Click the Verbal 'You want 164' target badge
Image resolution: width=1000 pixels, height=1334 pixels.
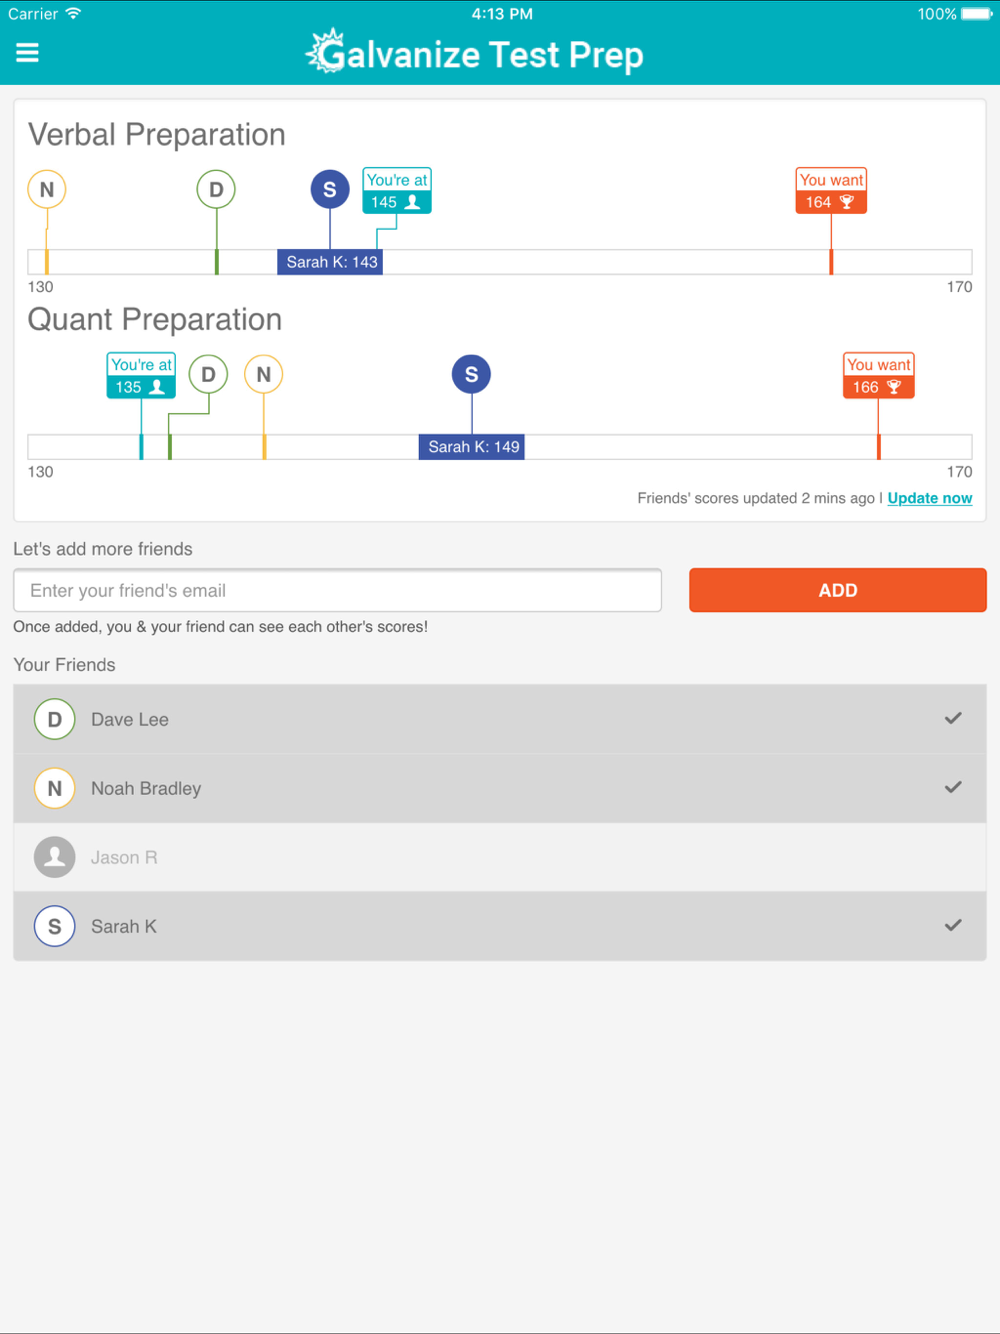(831, 190)
